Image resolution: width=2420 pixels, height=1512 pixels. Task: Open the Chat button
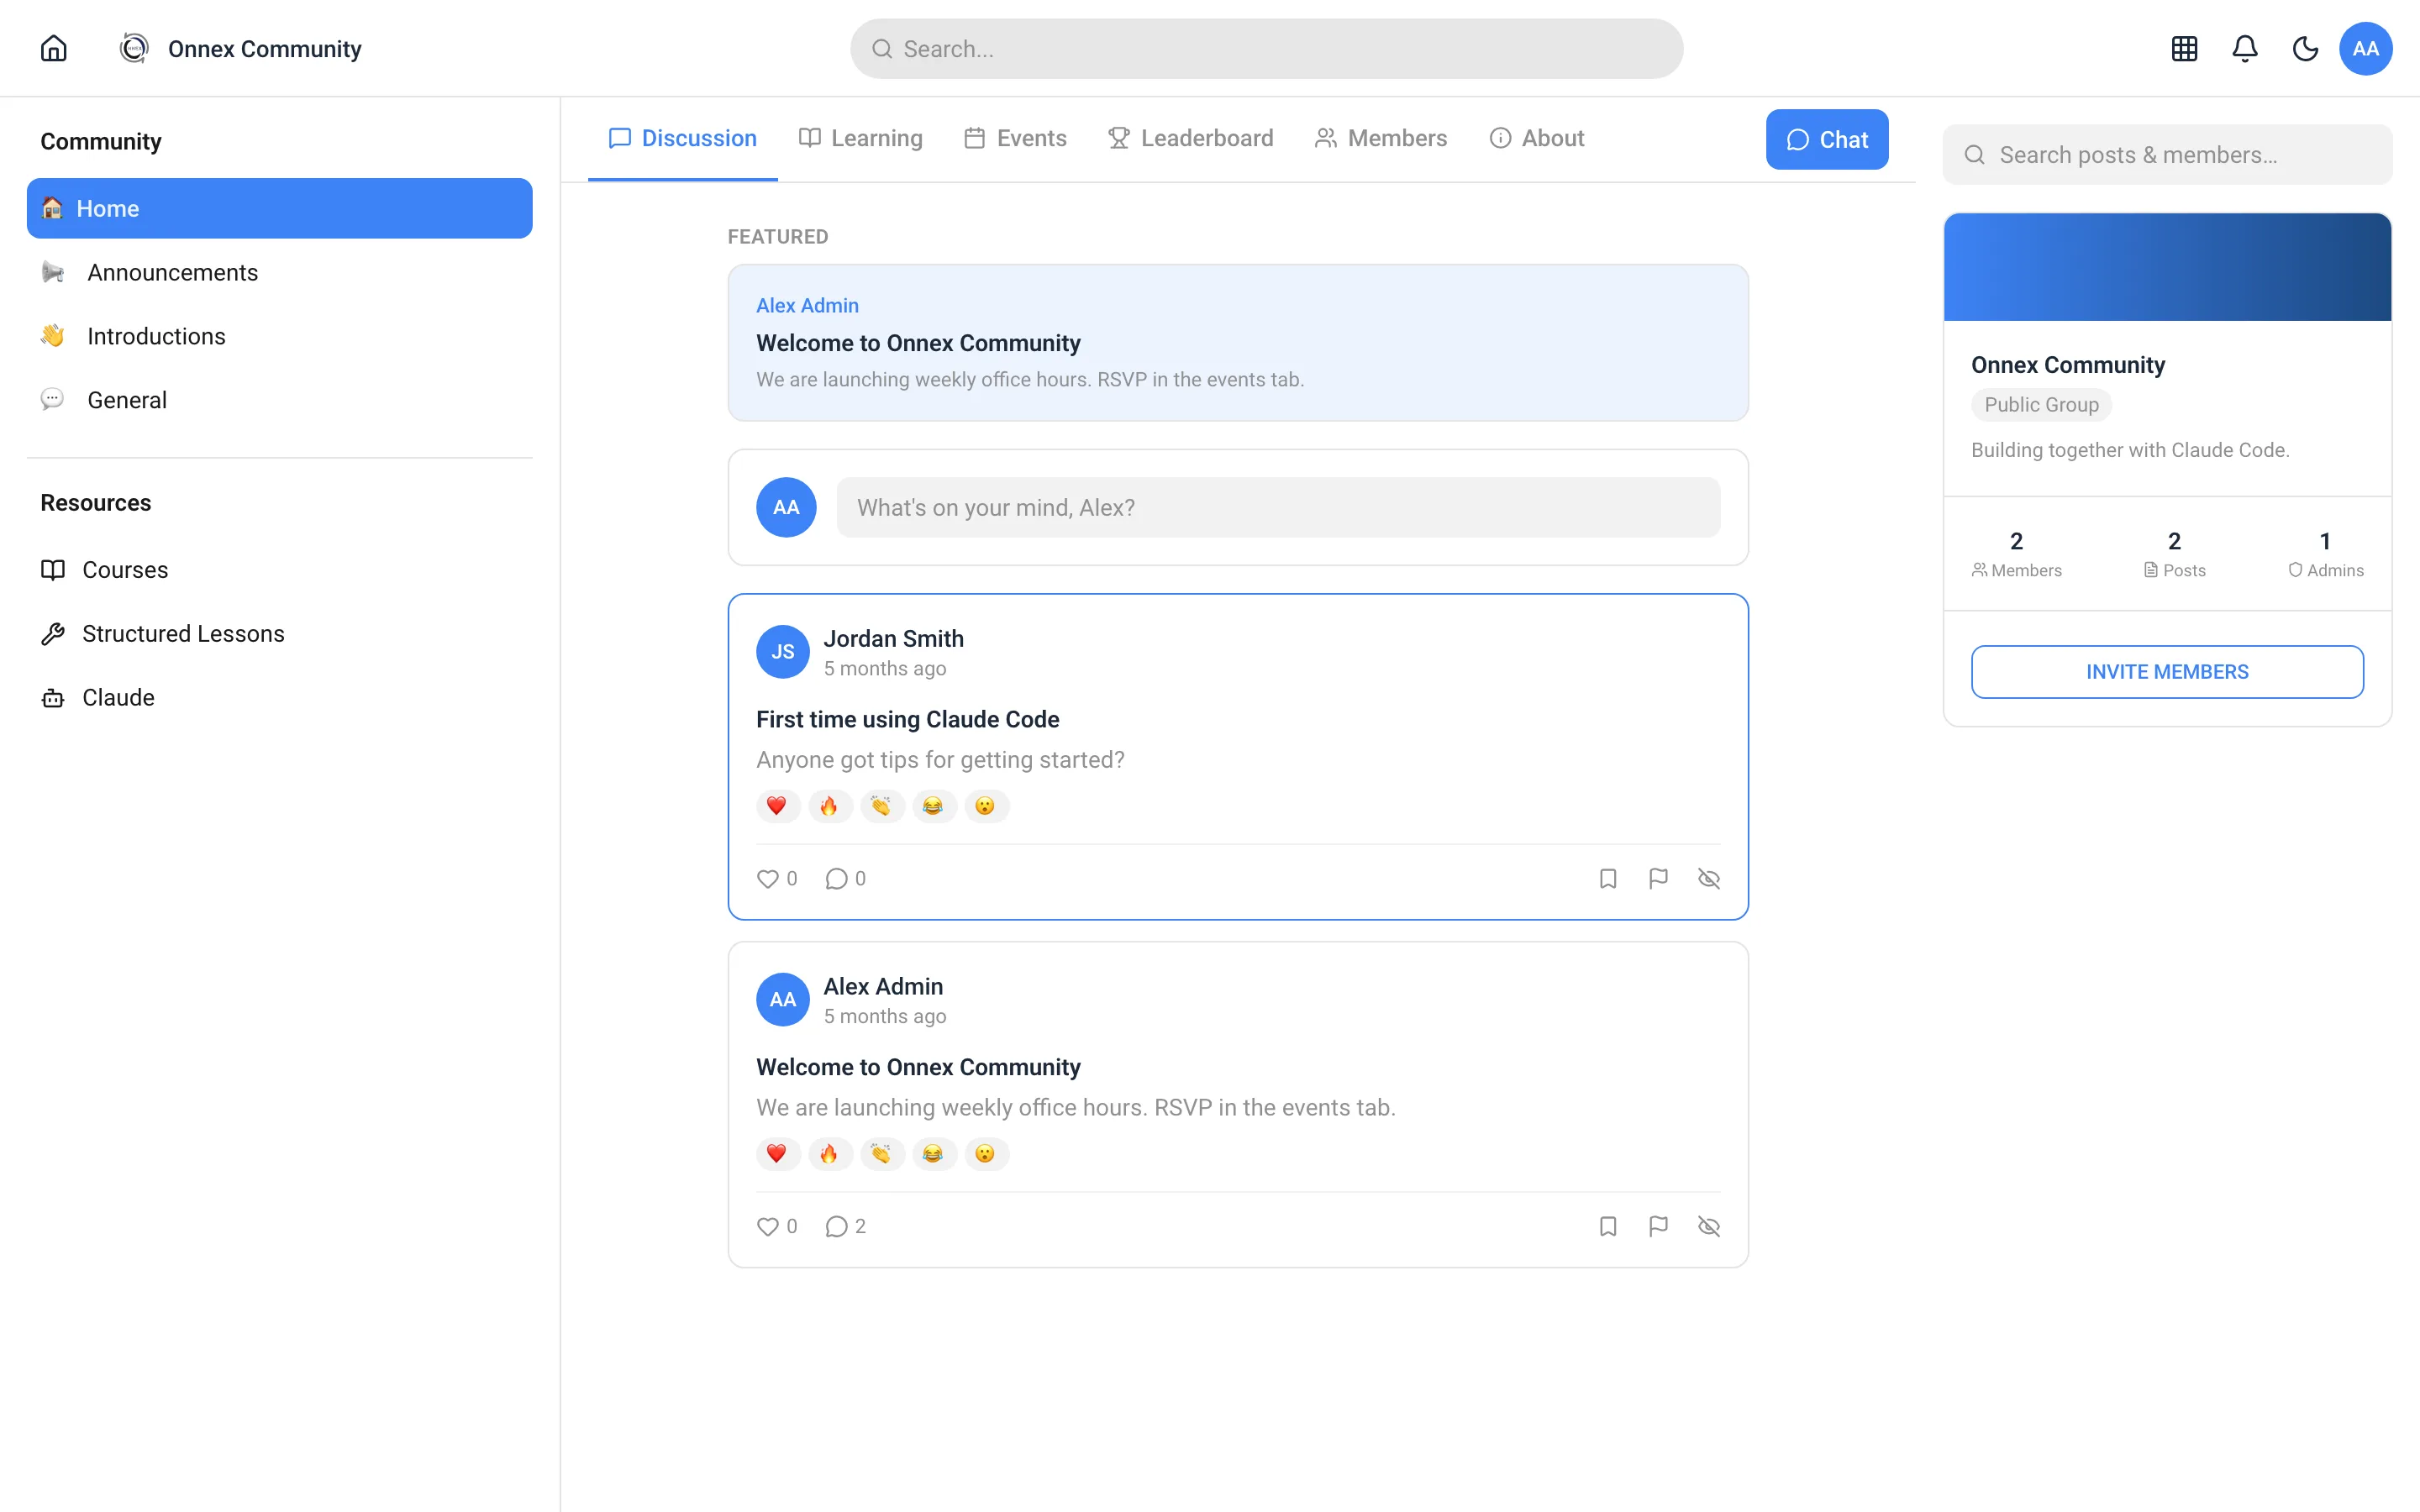1826,139
